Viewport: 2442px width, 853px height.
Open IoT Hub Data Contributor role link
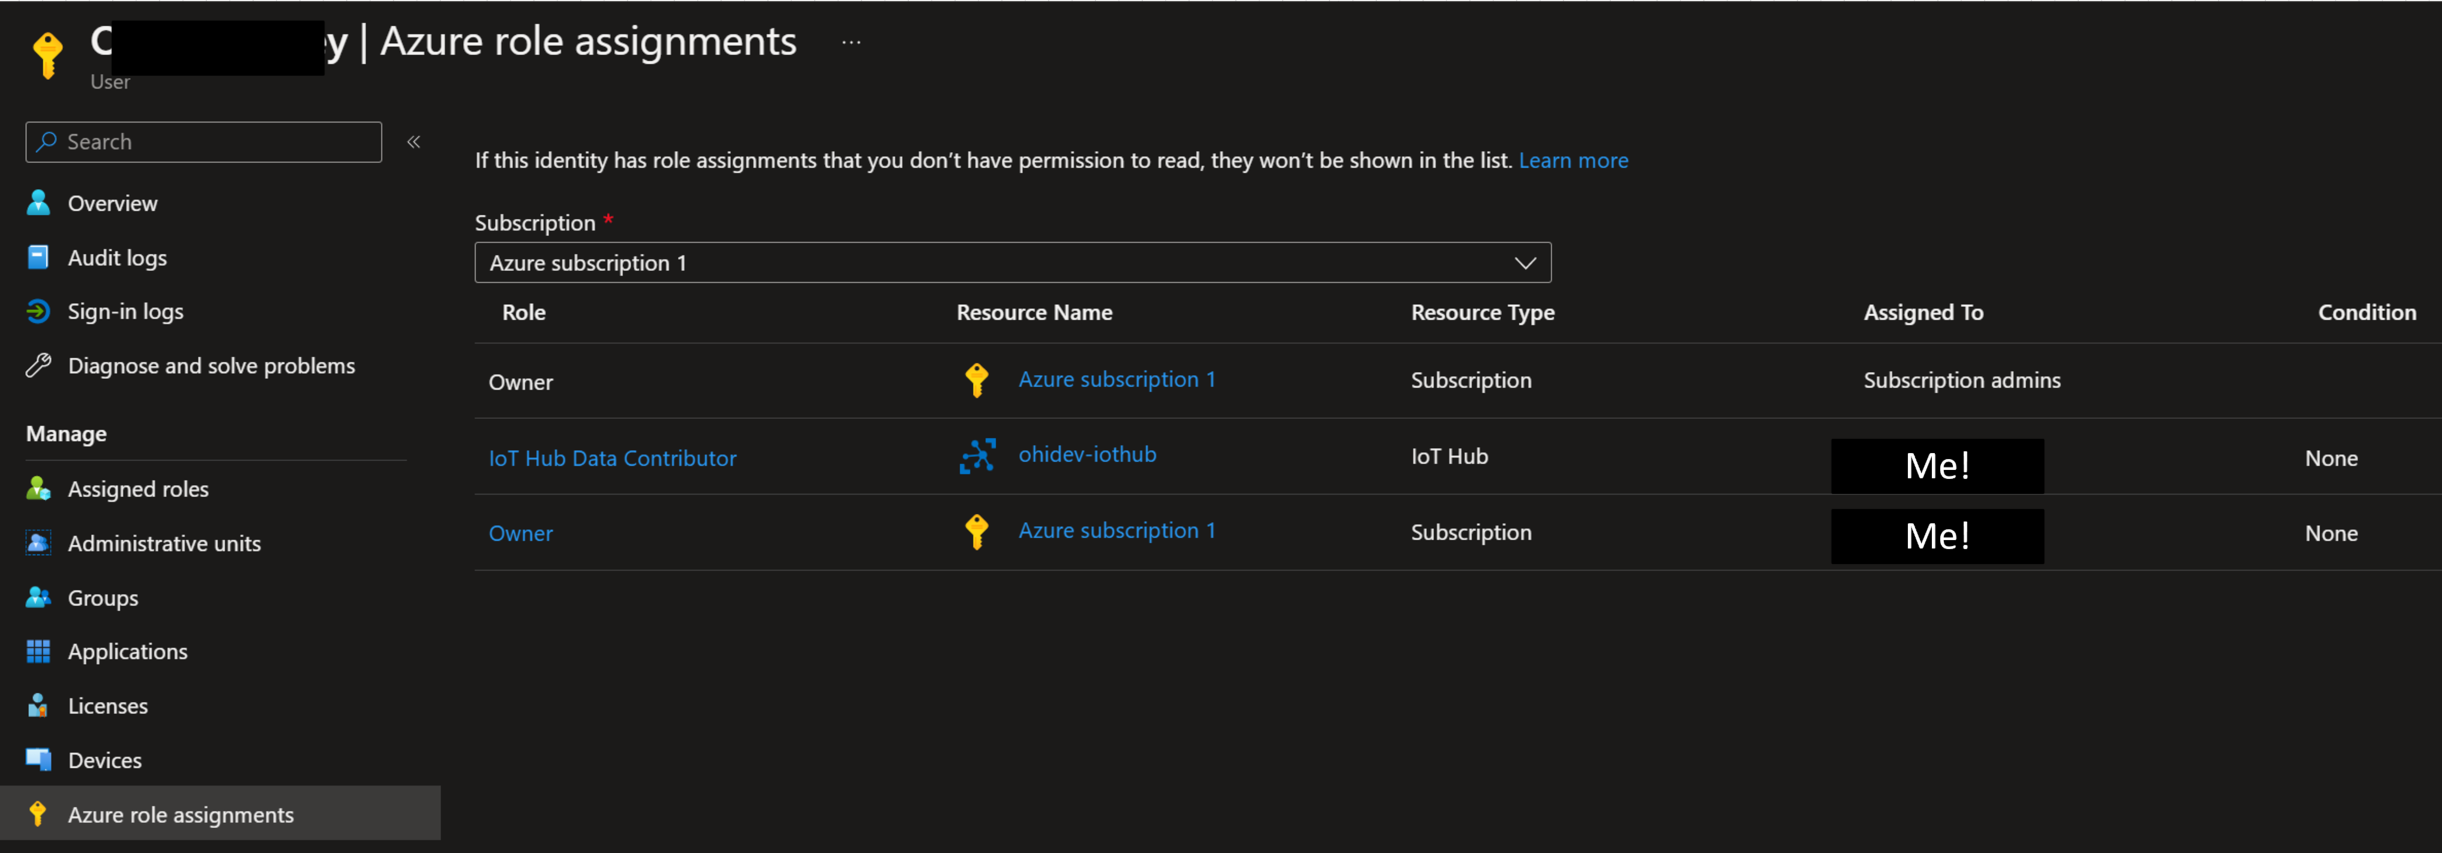click(x=612, y=458)
